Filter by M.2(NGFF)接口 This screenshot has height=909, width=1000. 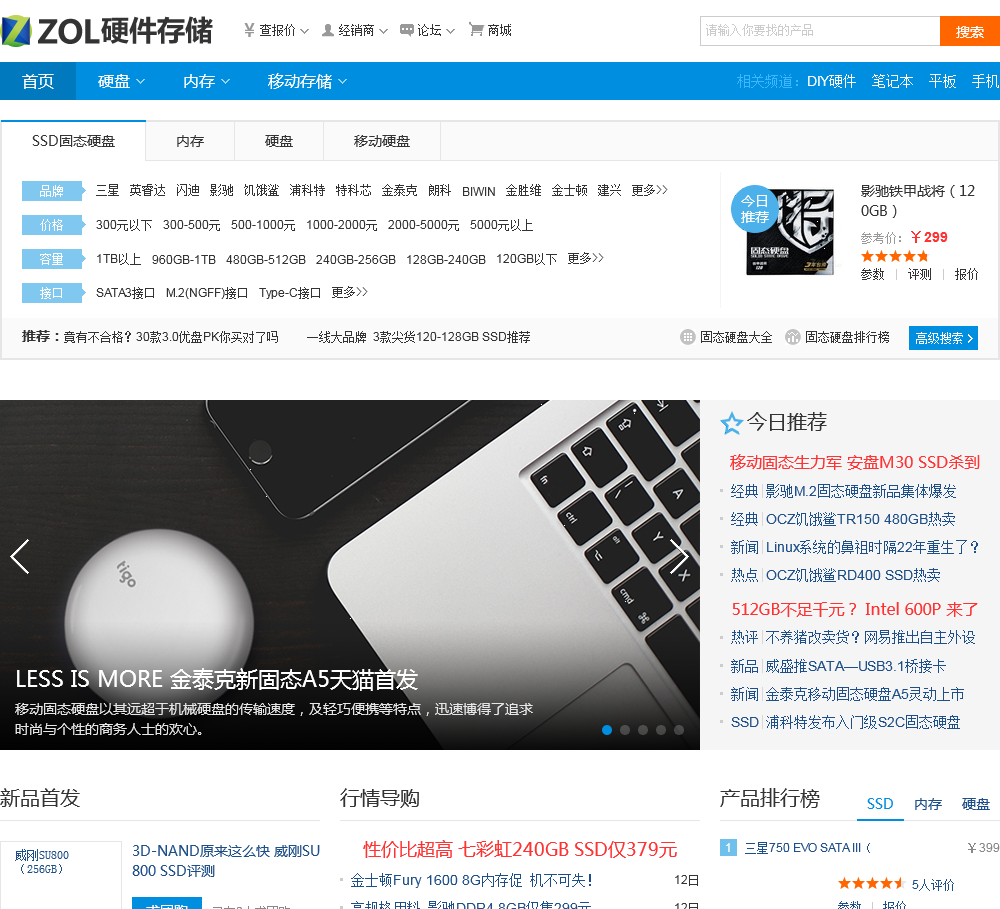tap(207, 293)
